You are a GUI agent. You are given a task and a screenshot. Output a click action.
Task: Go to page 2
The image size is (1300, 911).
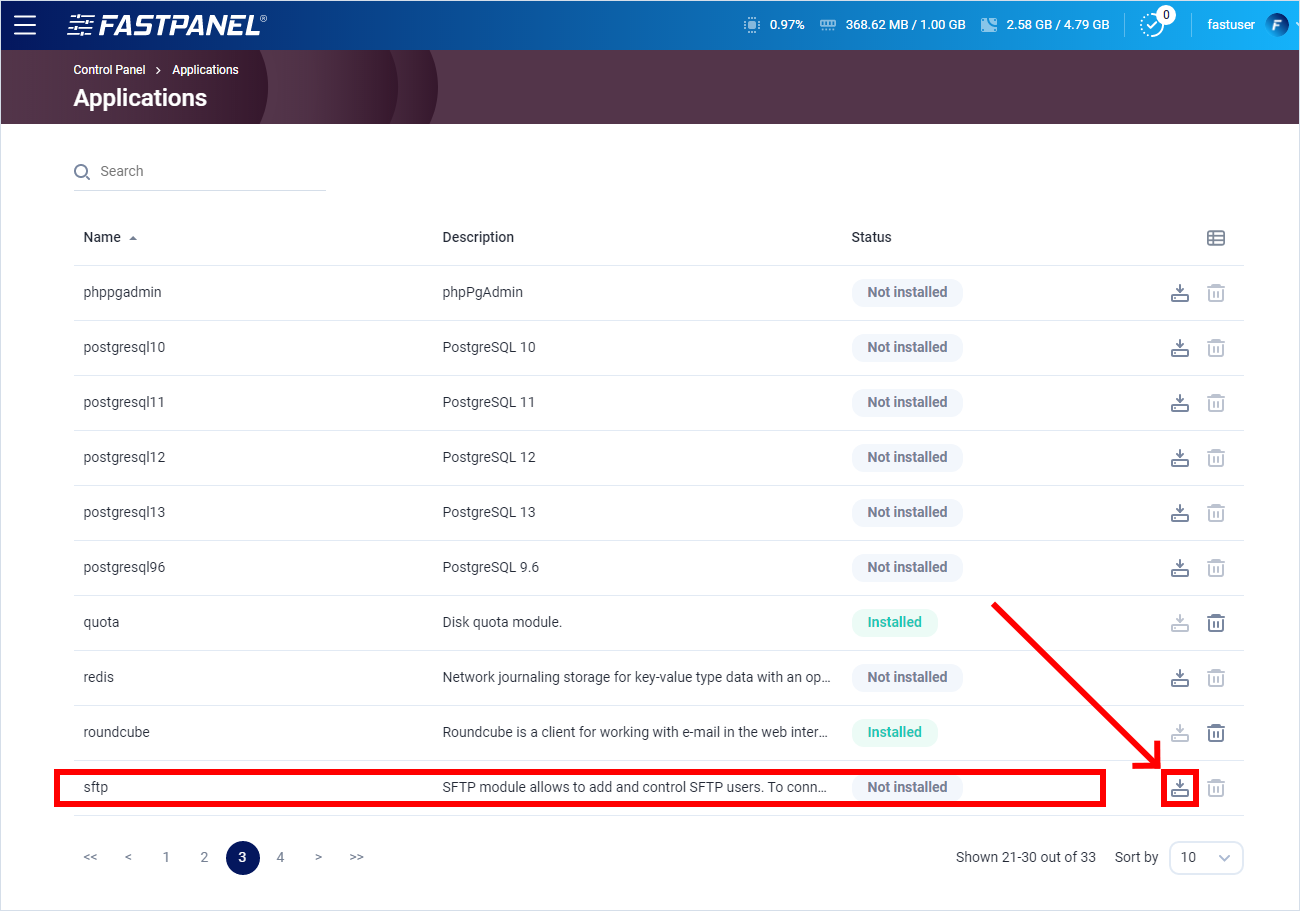204,858
